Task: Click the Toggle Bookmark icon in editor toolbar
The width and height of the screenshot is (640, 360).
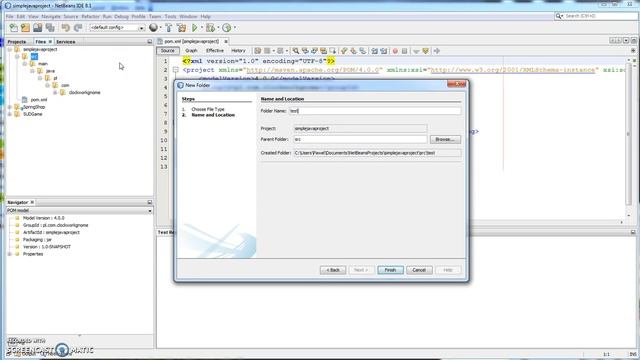Action: click(363, 51)
